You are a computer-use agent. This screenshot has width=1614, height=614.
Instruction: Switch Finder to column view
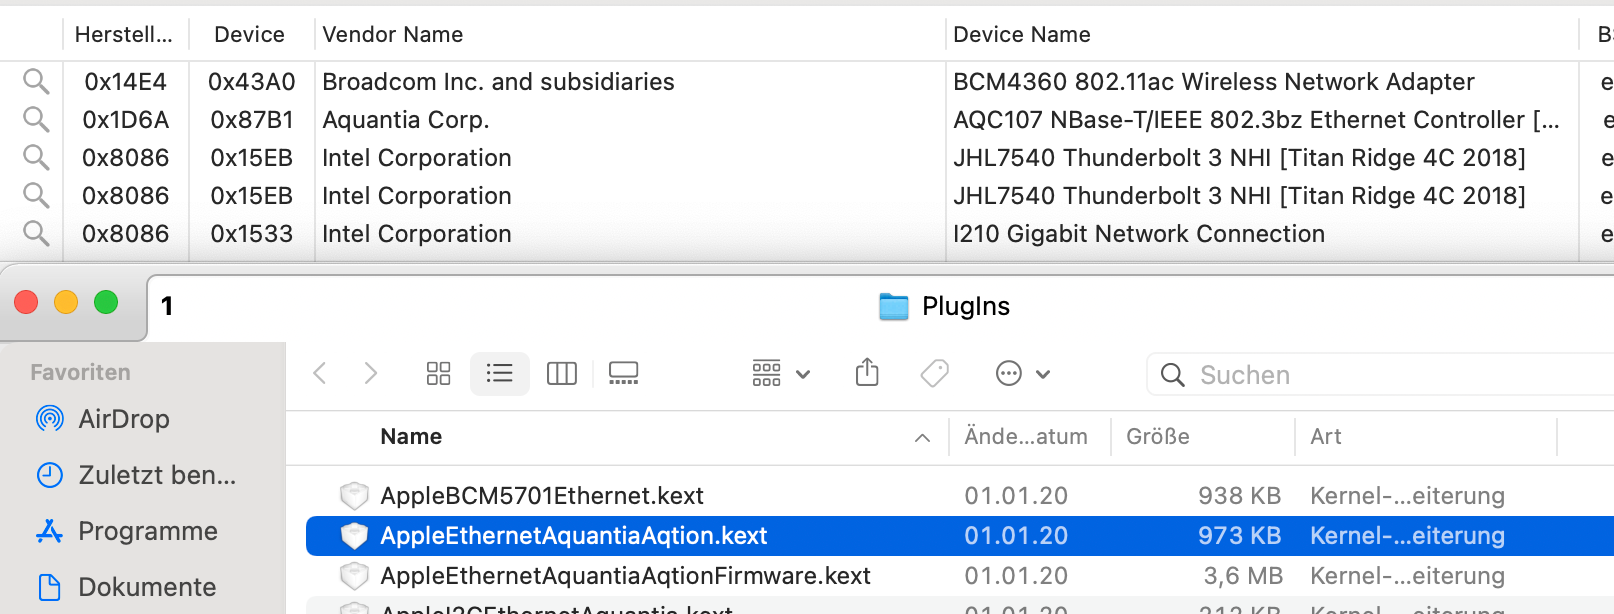562,374
